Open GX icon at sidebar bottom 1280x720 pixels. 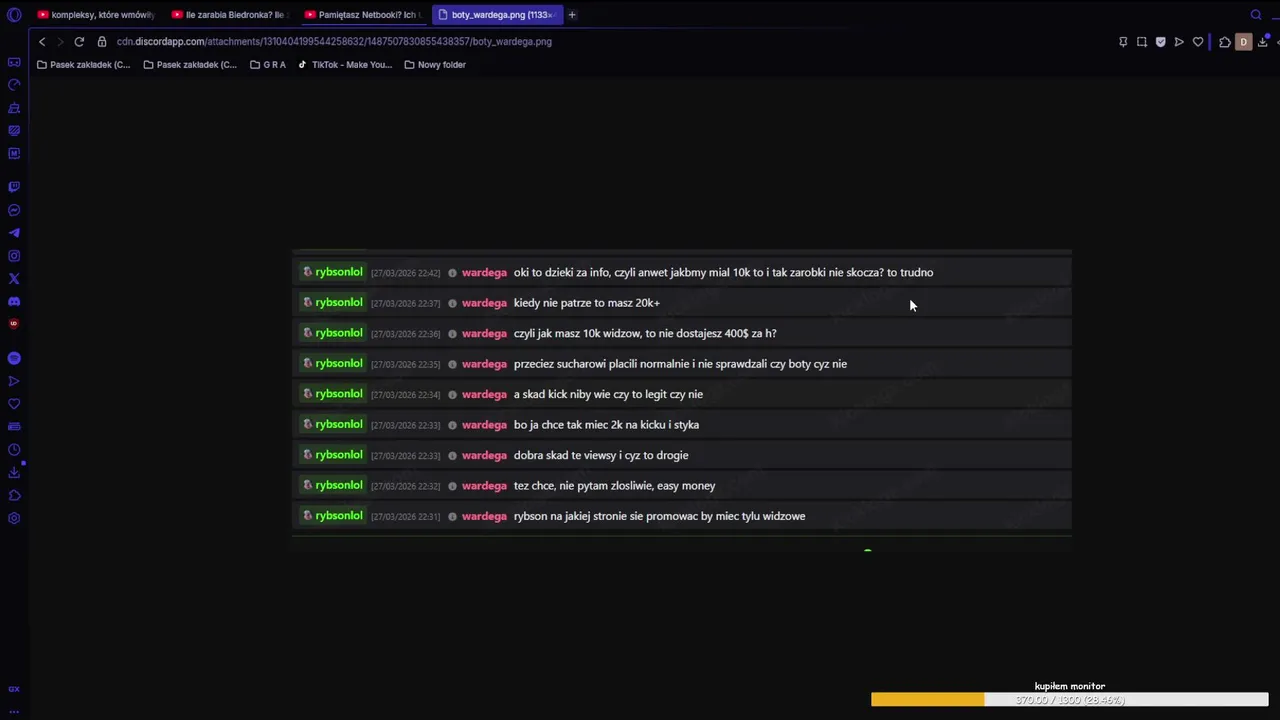tap(14, 689)
